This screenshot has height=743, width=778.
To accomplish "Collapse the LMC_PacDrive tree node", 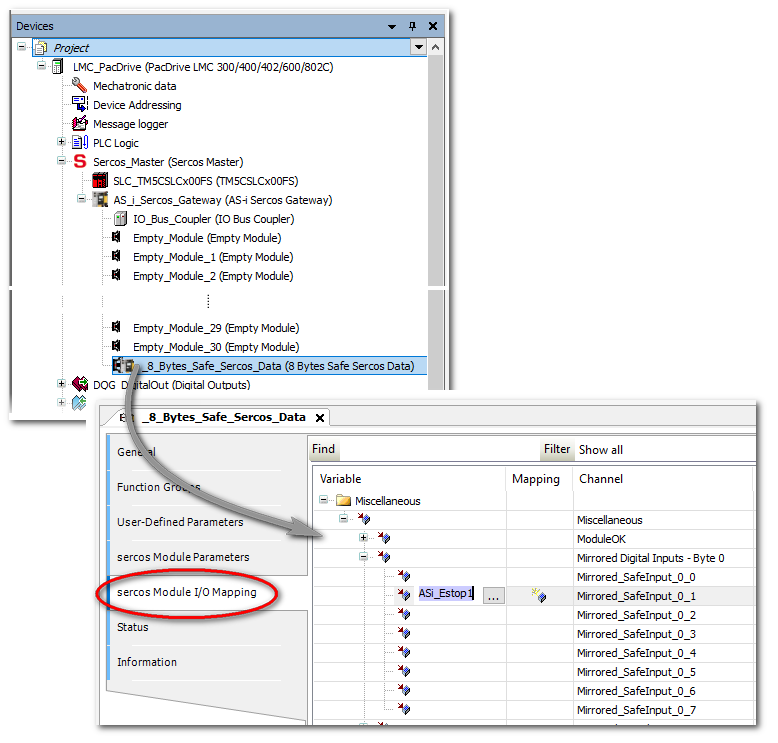I will coord(42,67).
